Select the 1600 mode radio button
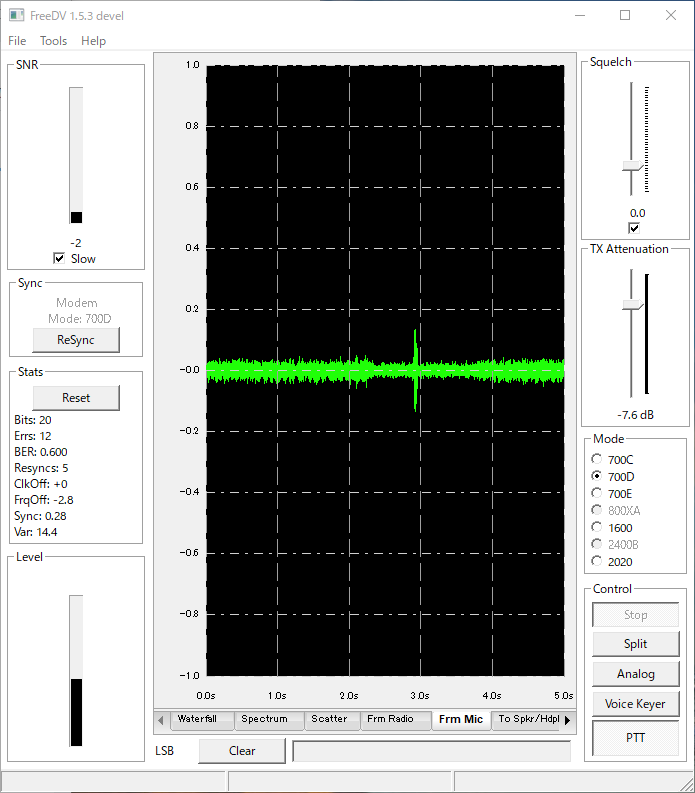 pyautogui.click(x=597, y=527)
